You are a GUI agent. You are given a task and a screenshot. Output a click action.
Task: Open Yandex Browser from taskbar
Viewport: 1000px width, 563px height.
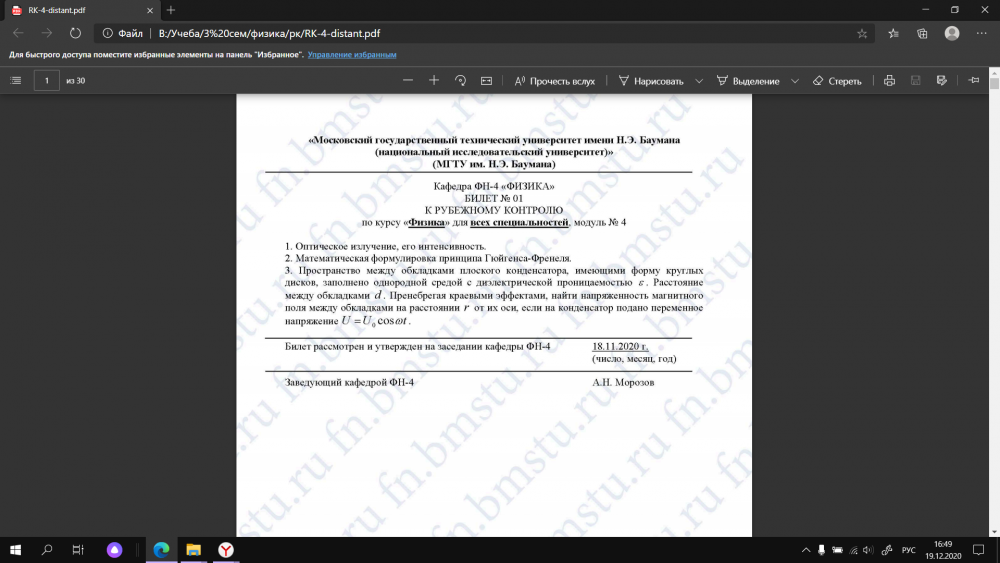(226, 550)
